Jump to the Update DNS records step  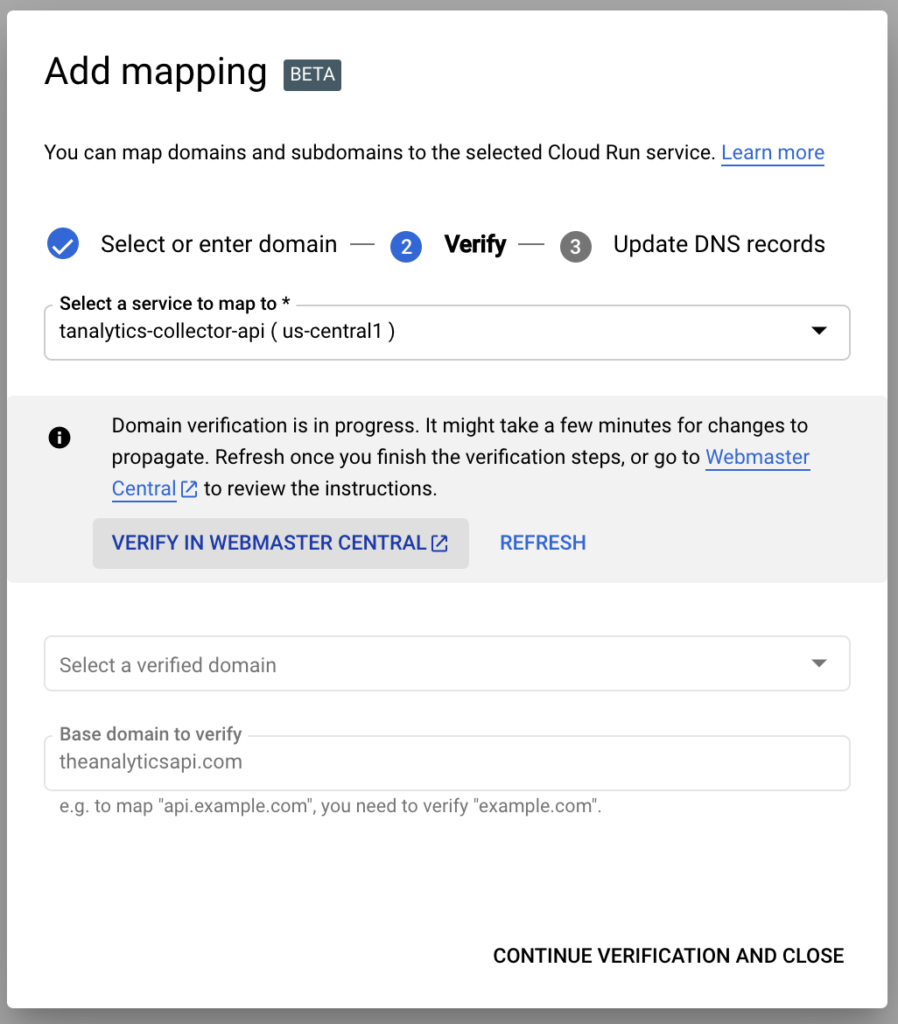coord(719,245)
